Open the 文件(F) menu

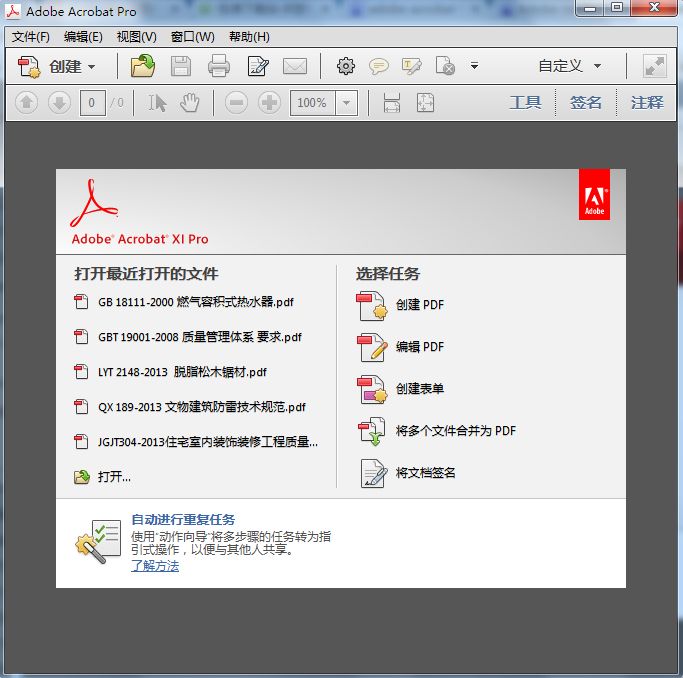pyautogui.click(x=30, y=37)
